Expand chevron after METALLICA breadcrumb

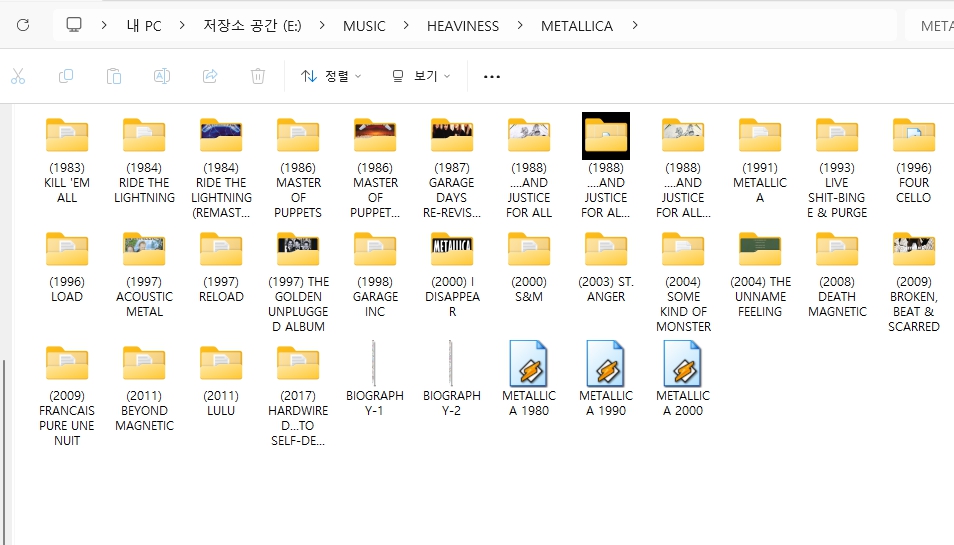tap(635, 25)
